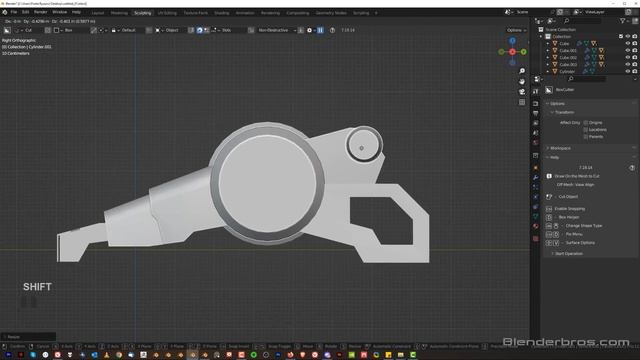Click Pie Menu entry in Help panel
The image size is (640, 360).
574,234
